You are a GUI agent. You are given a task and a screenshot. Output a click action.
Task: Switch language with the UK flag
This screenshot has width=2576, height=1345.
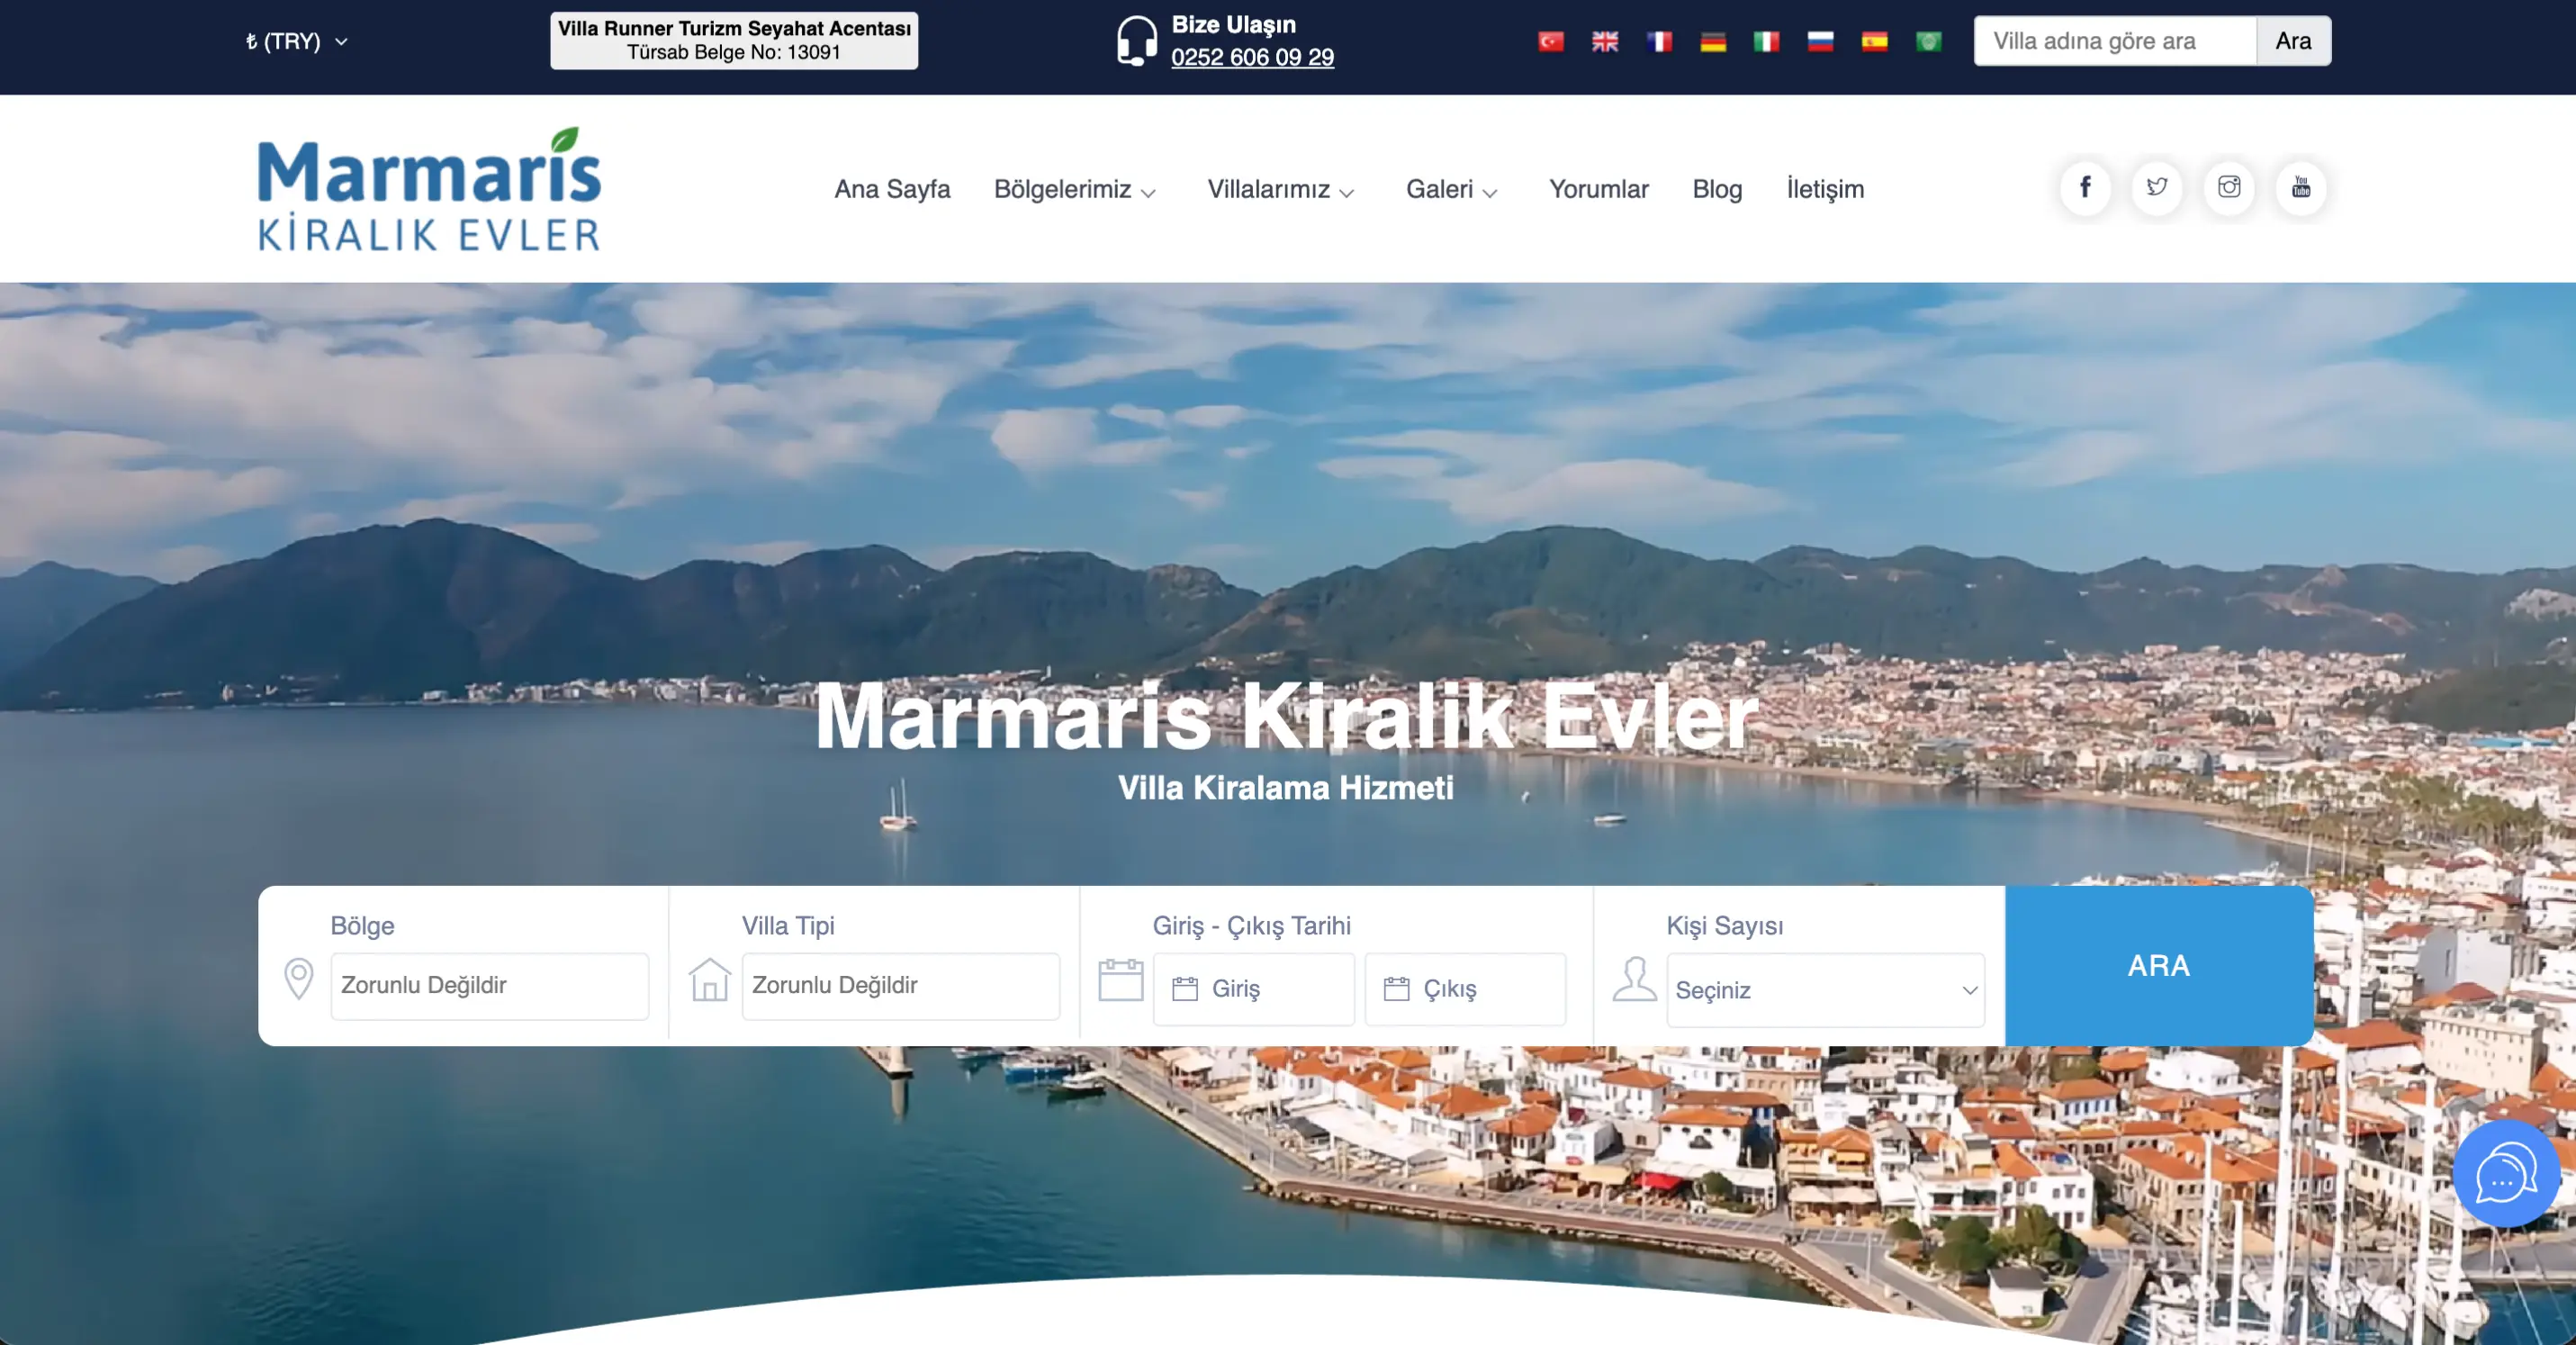click(1605, 41)
